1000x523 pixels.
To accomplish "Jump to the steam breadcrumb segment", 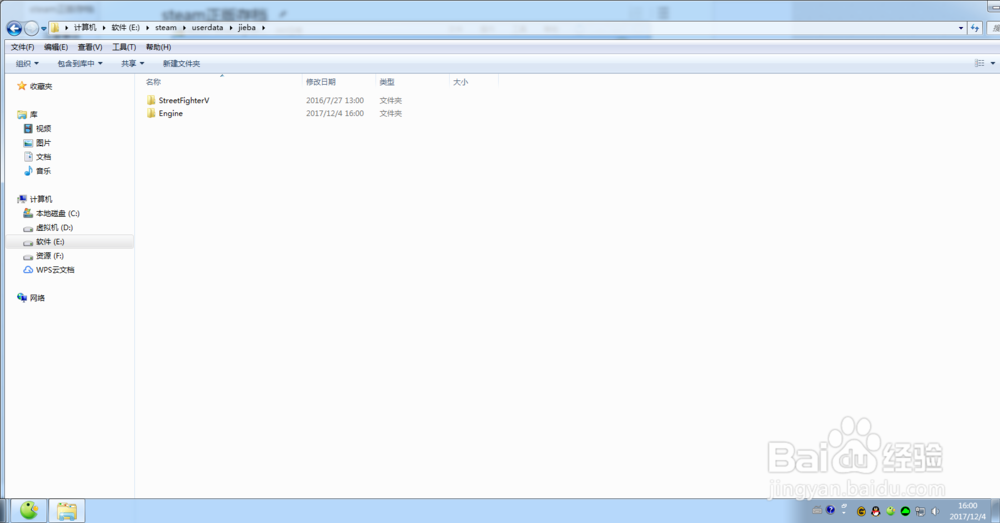I will [166, 28].
